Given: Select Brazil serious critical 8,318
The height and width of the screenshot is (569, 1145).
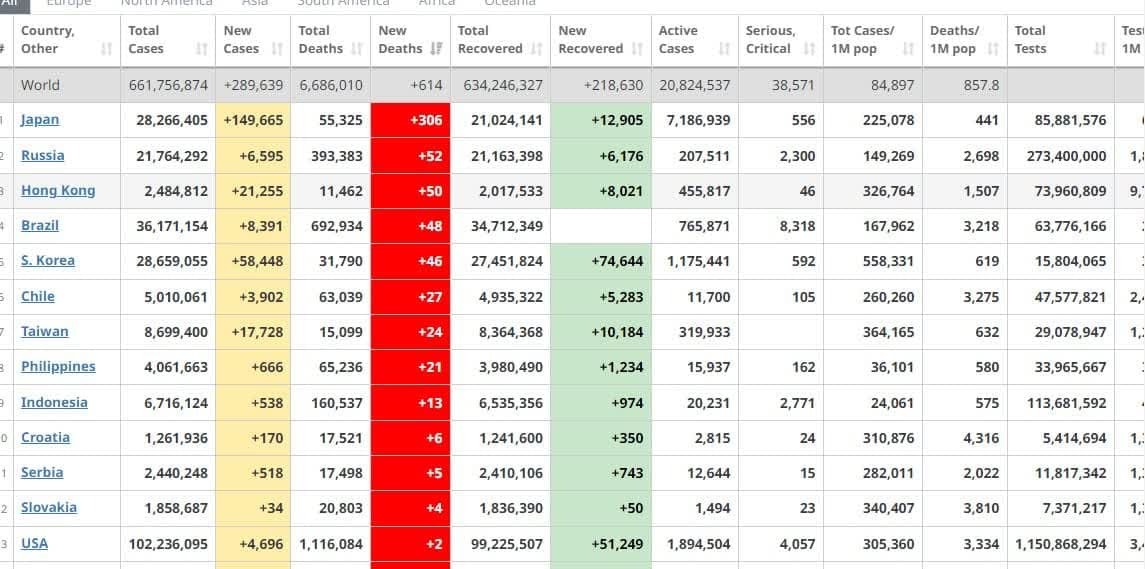Looking at the screenshot, I should (x=797, y=226).
